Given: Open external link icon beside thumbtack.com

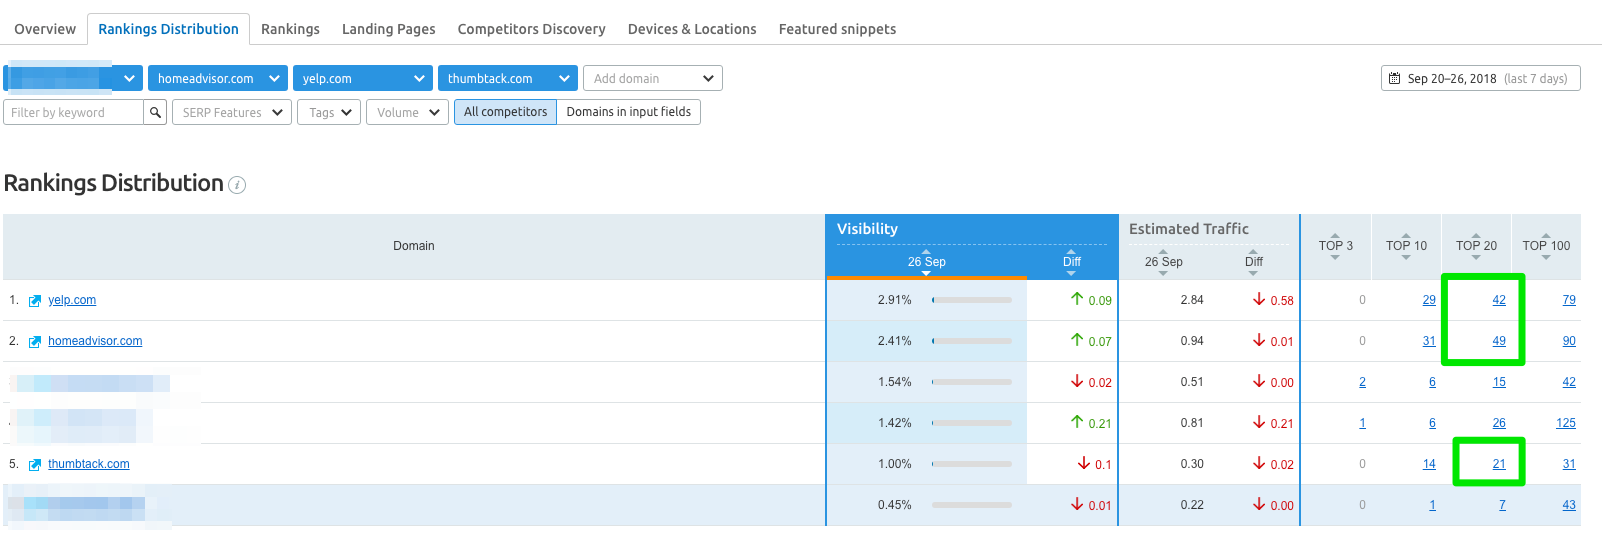Looking at the screenshot, I should pyautogui.click(x=35, y=464).
